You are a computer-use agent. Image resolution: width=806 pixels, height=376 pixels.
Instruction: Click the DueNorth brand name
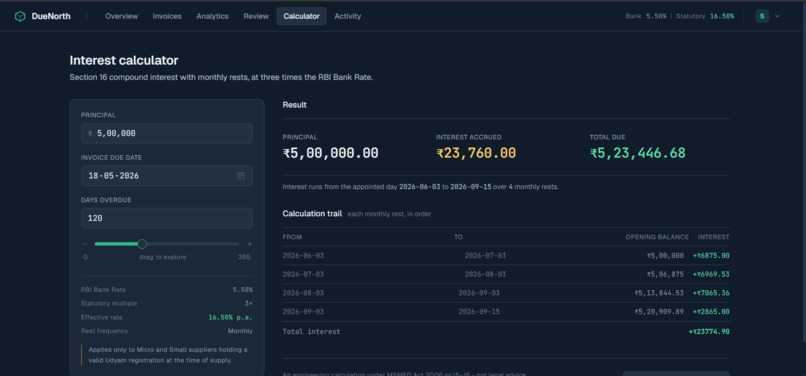pos(51,16)
